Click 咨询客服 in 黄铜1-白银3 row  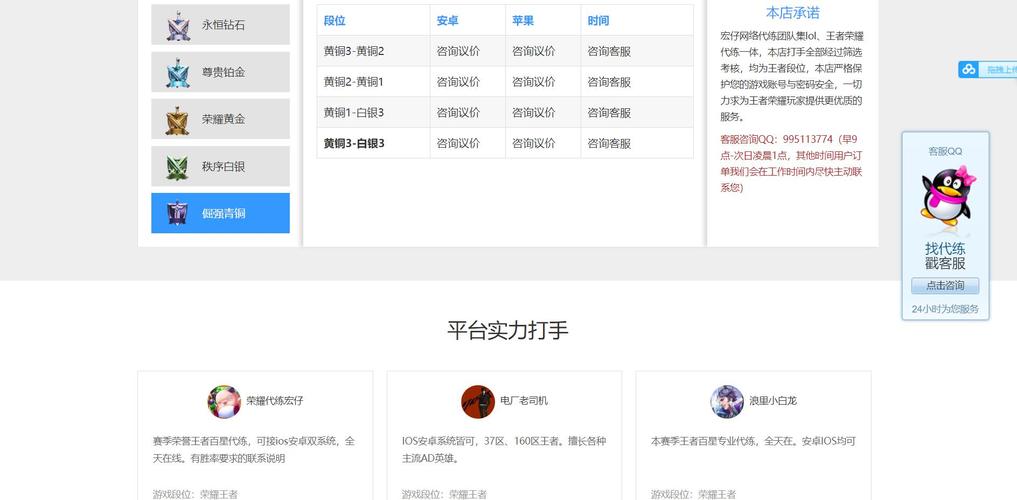[x=609, y=113]
